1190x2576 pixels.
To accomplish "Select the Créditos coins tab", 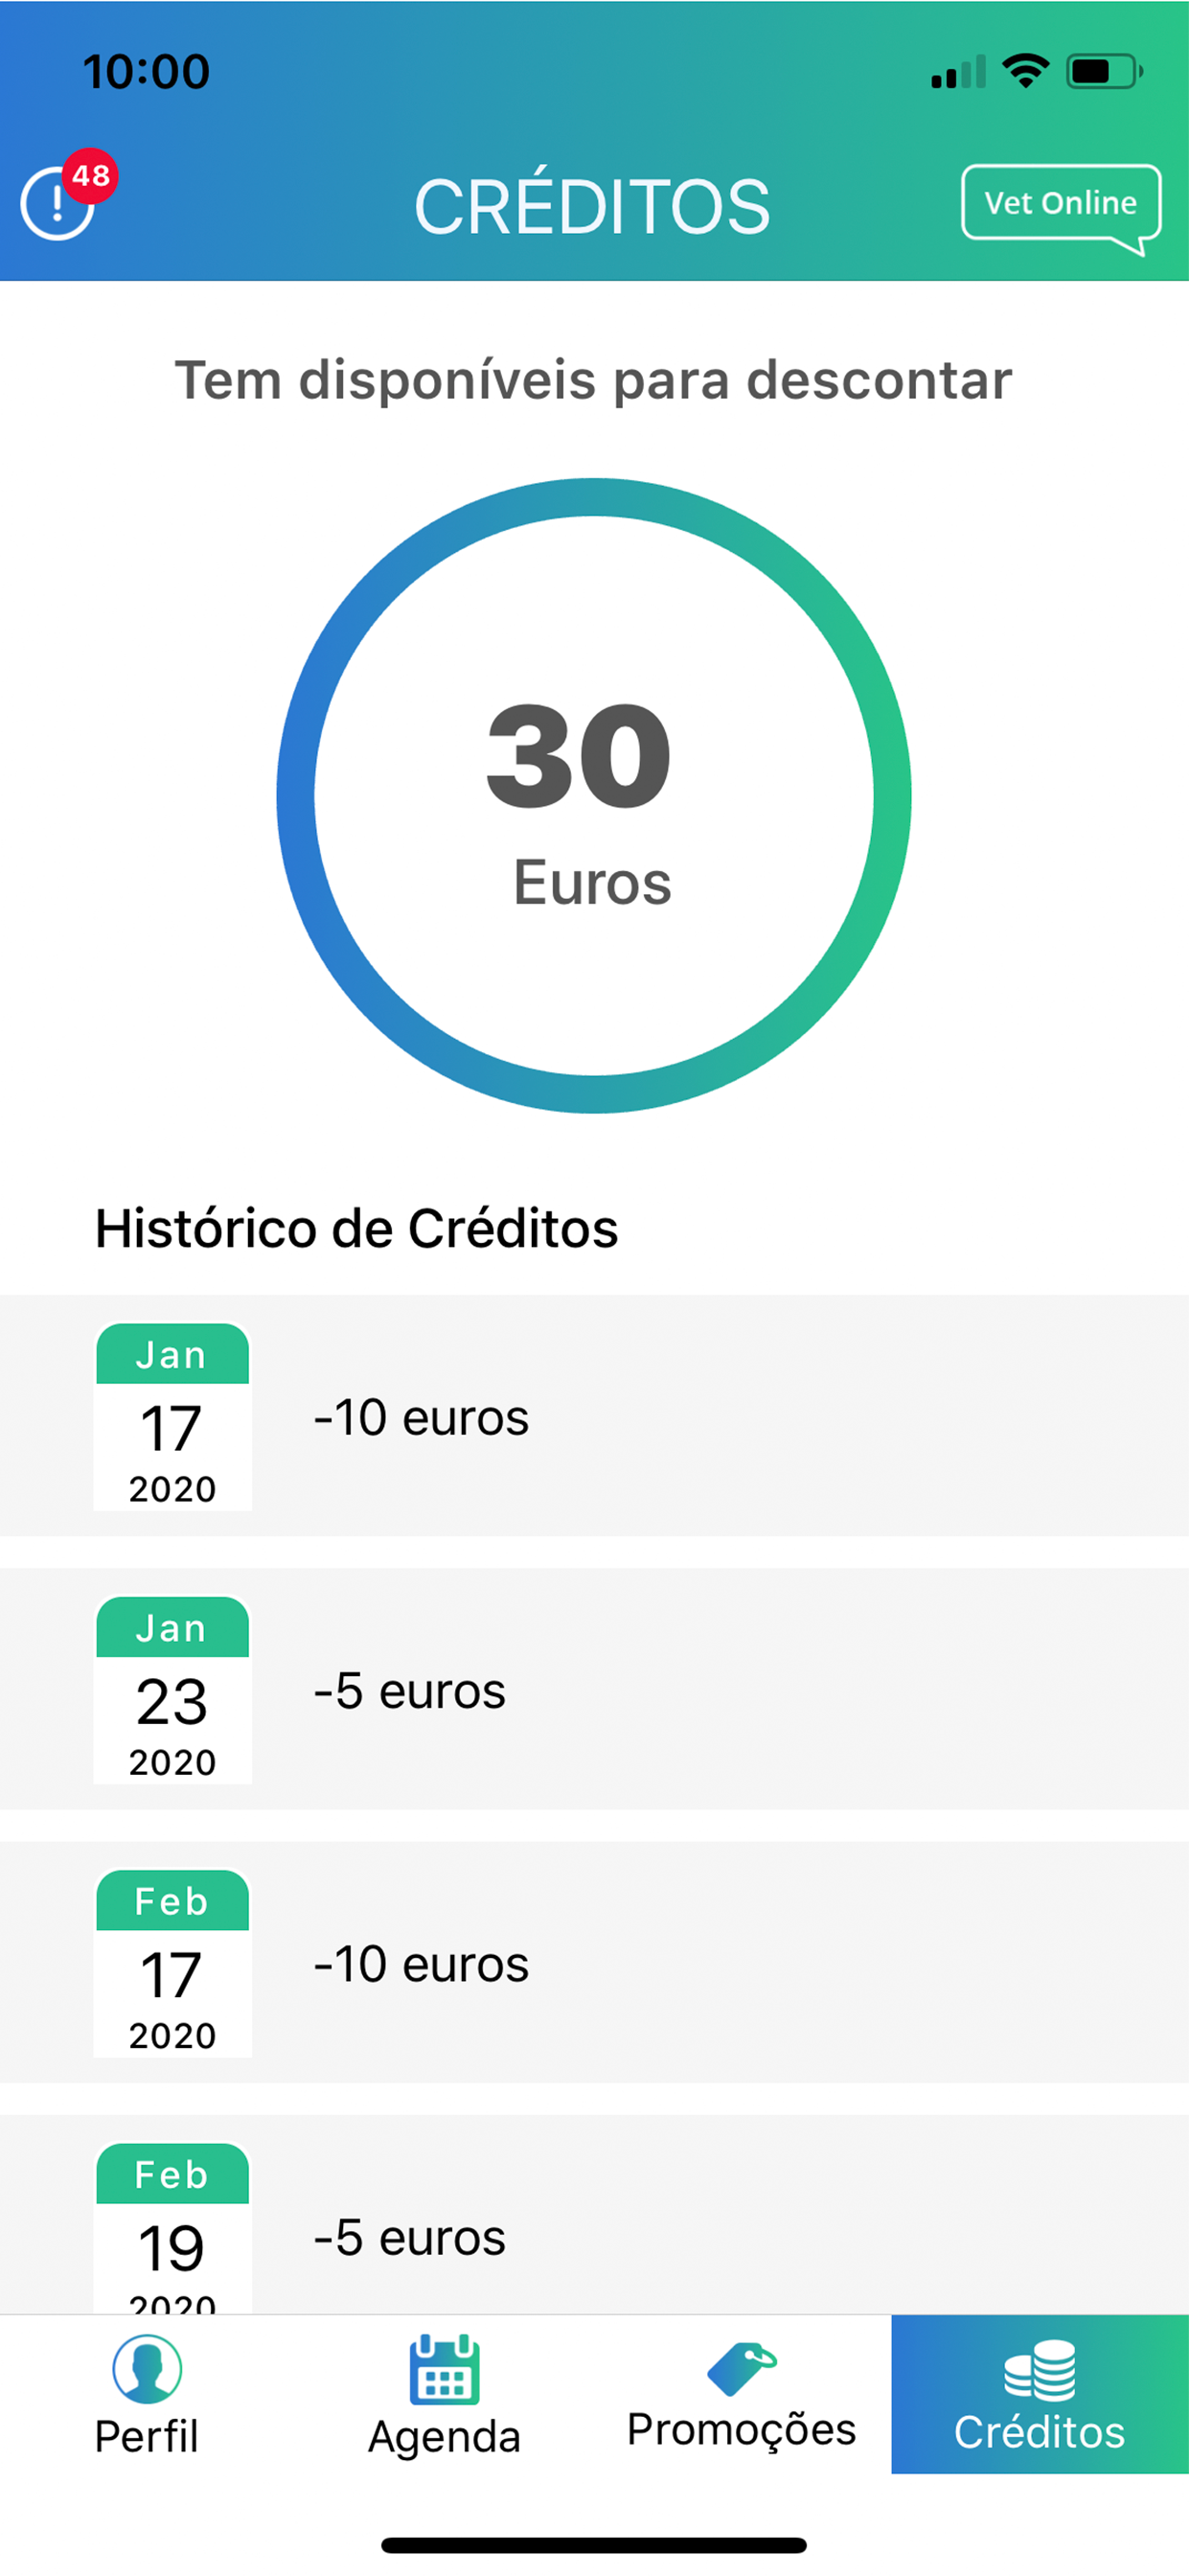I will point(1040,2394).
